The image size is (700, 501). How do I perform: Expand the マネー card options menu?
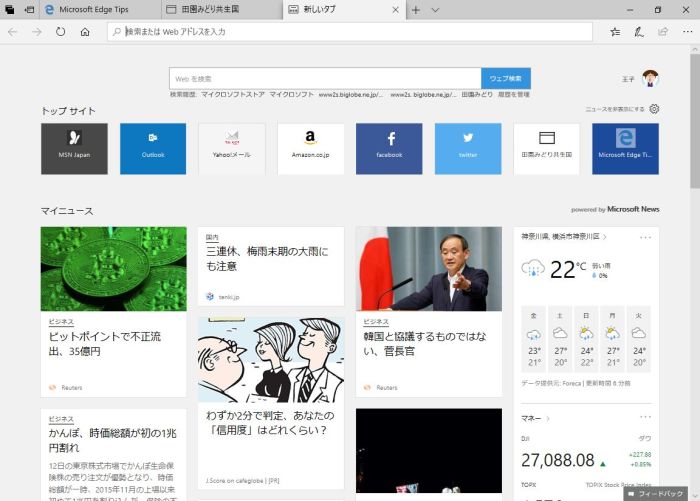pyautogui.click(x=645, y=415)
